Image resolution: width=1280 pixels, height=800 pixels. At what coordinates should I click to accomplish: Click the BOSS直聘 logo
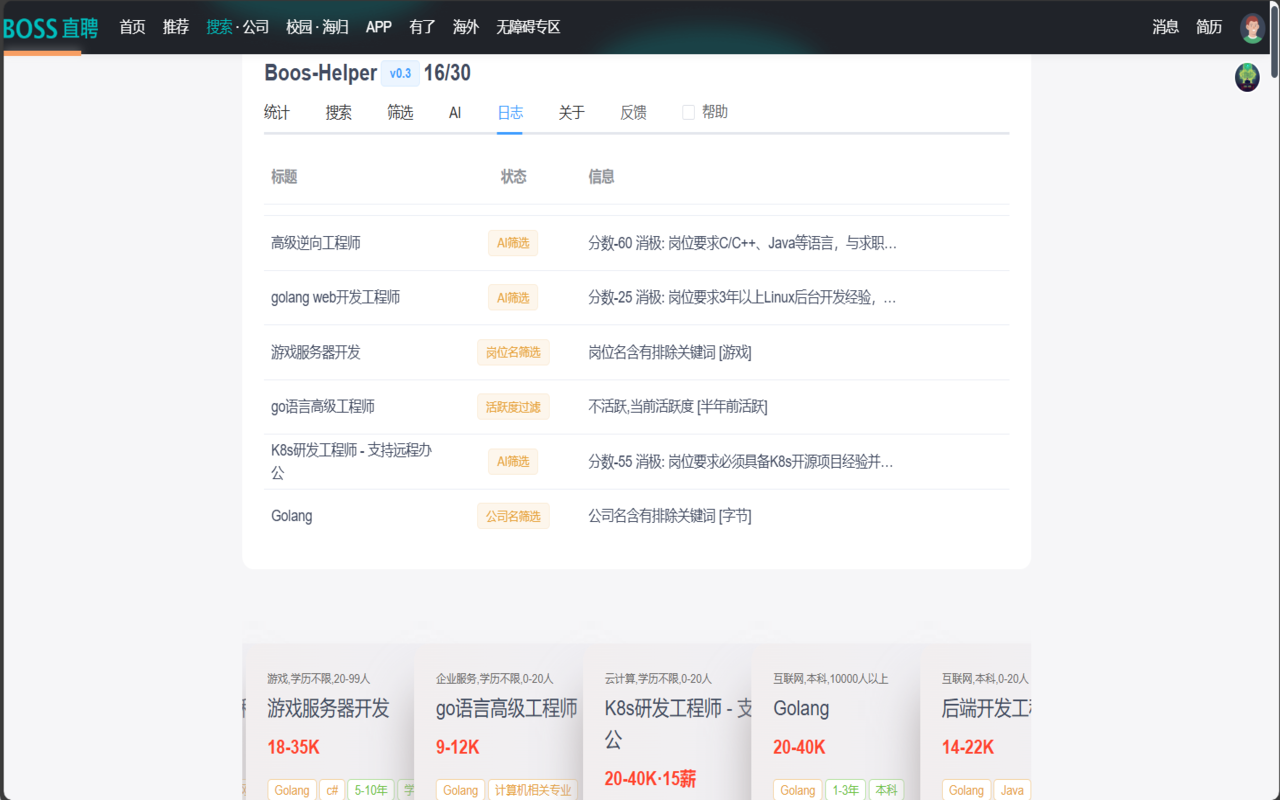(48, 27)
